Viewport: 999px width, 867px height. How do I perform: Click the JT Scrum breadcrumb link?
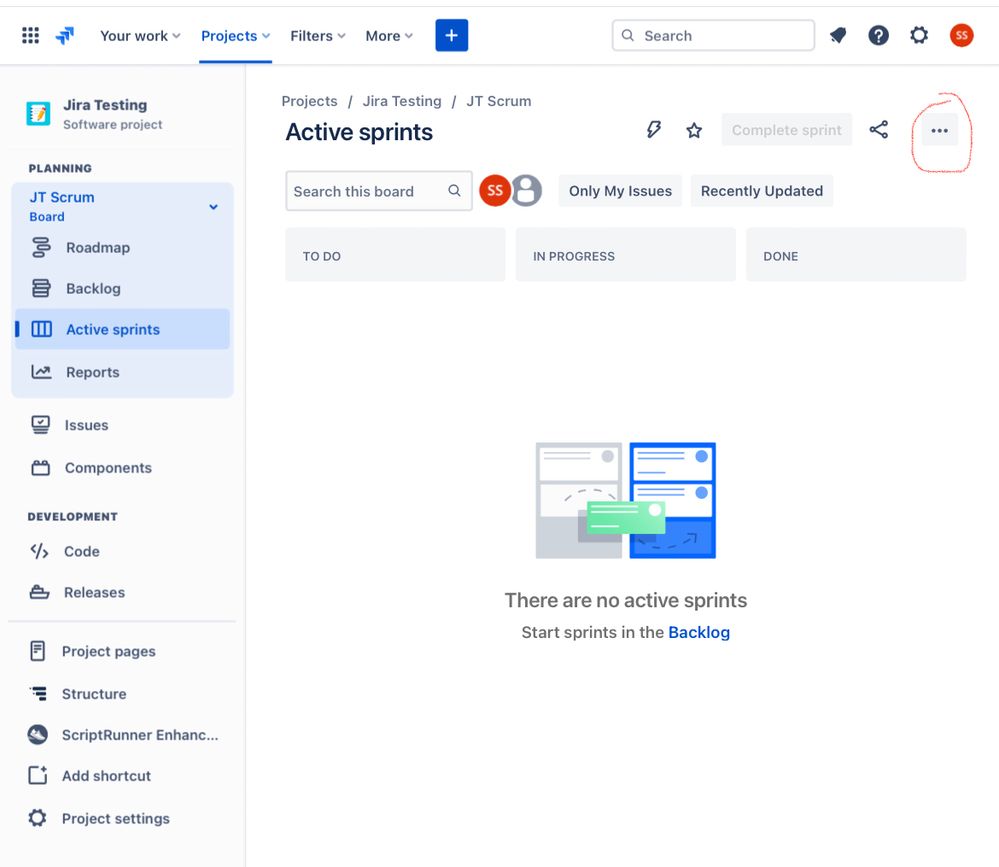[x=499, y=101]
